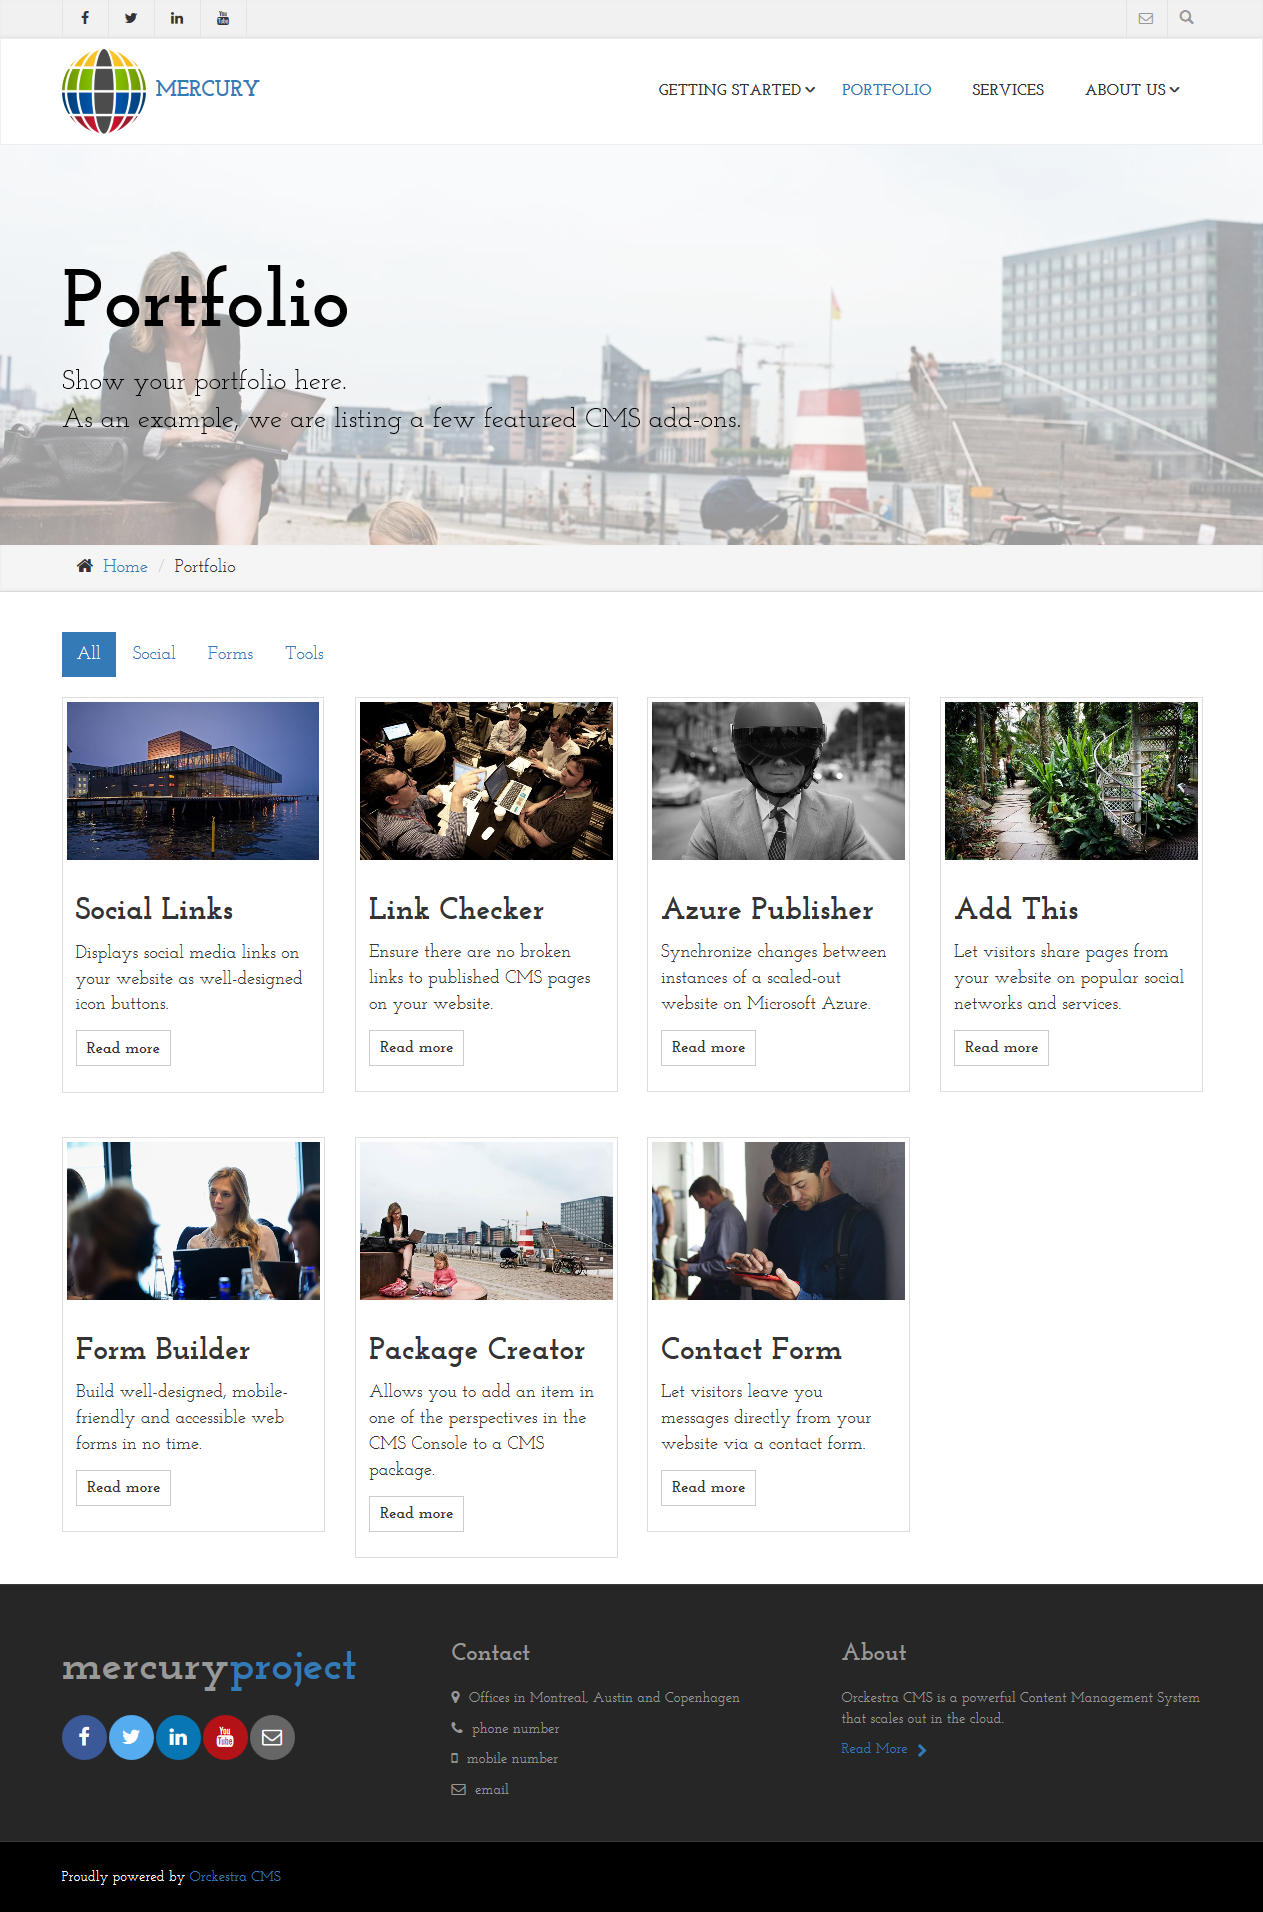1263x1912 pixels.
Task: Click the Mercury globe logo
Action: click(x=104, y=91)
